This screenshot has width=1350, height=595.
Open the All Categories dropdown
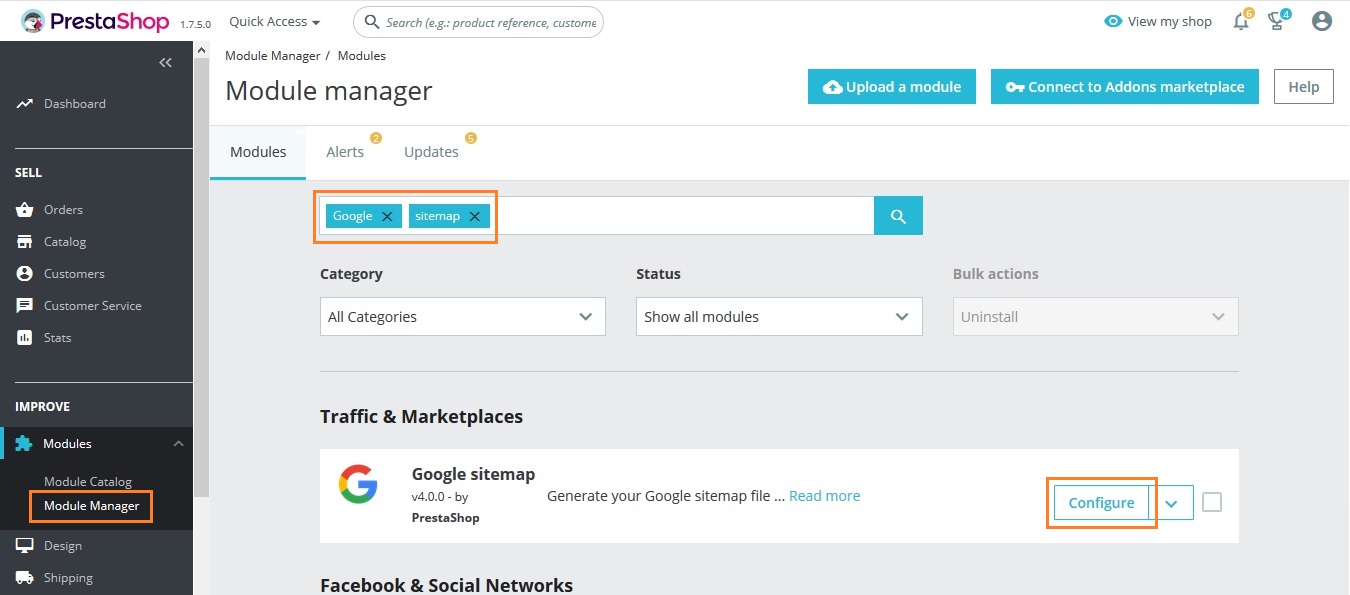[463, 317]
